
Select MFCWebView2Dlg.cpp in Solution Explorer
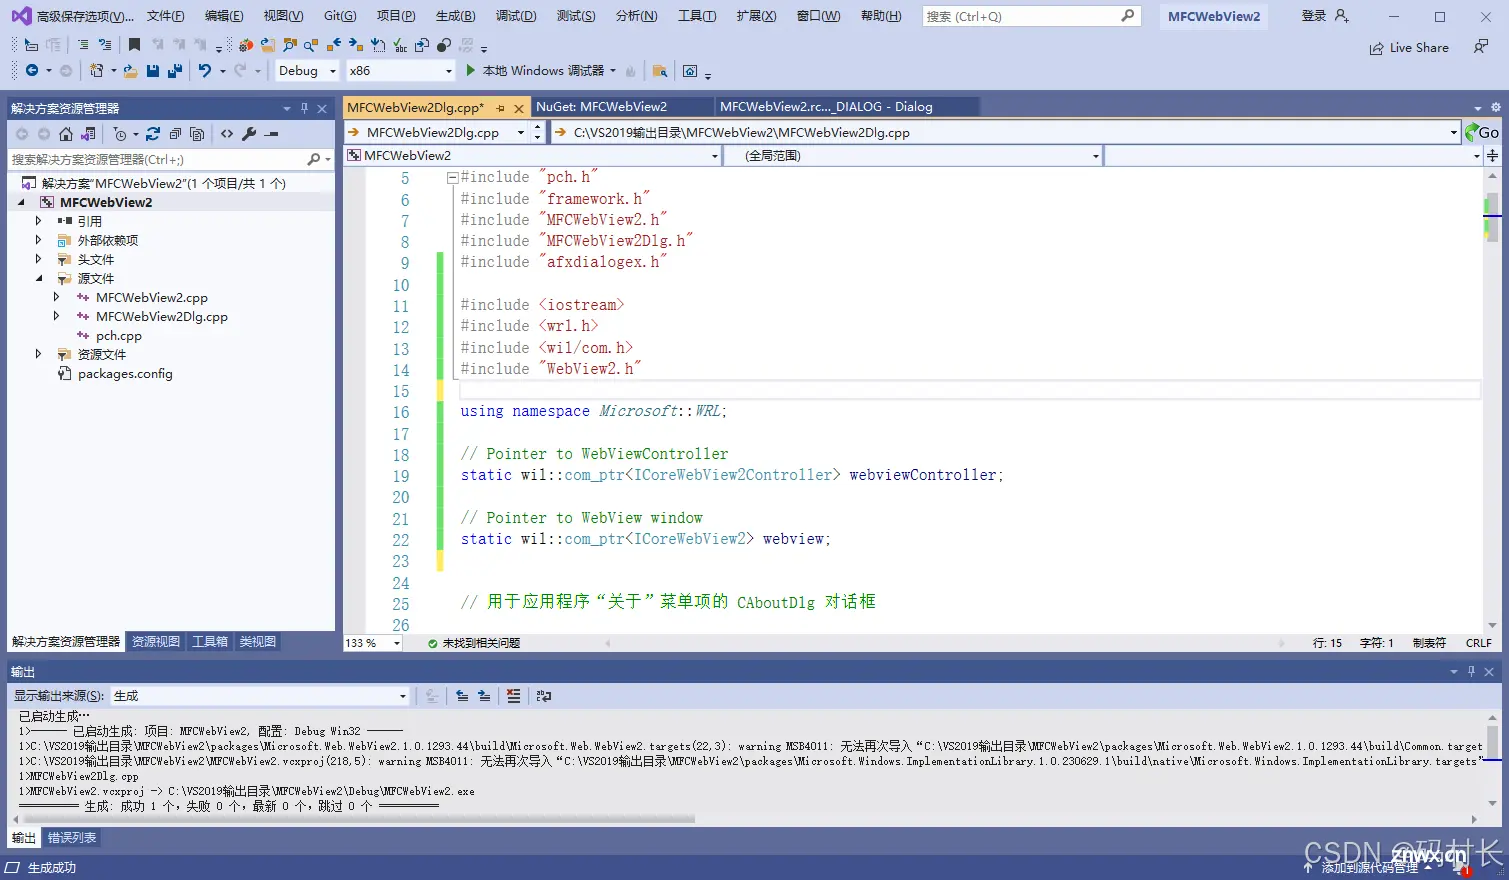[162, 316]
